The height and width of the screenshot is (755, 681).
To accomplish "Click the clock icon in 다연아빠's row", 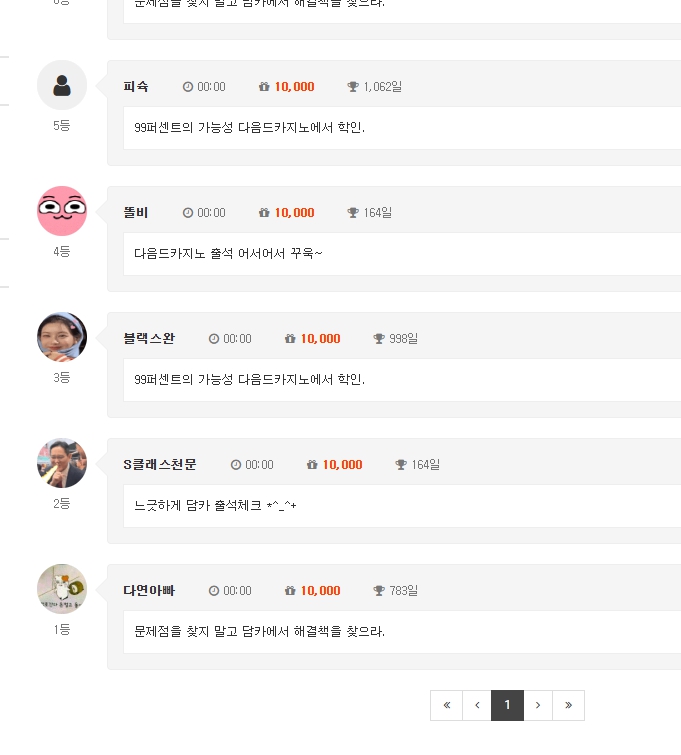I will pos(214,591).
